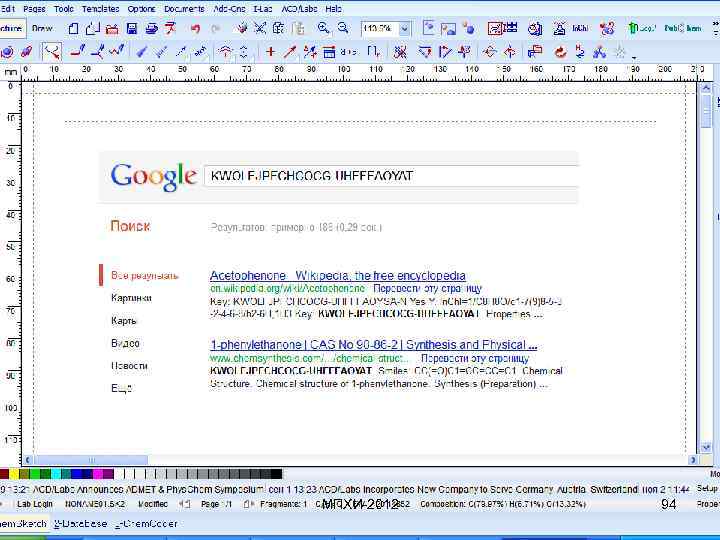Viewport: 720px width, 540px height.
Task: Pick the black color swatch
Action: coord(276,474)
